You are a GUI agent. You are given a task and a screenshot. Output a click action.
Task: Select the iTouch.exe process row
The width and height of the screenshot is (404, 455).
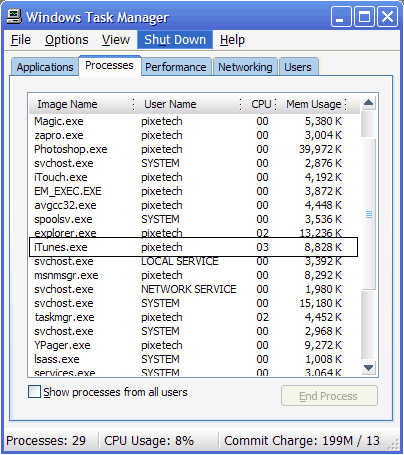[x=193, y=177]
